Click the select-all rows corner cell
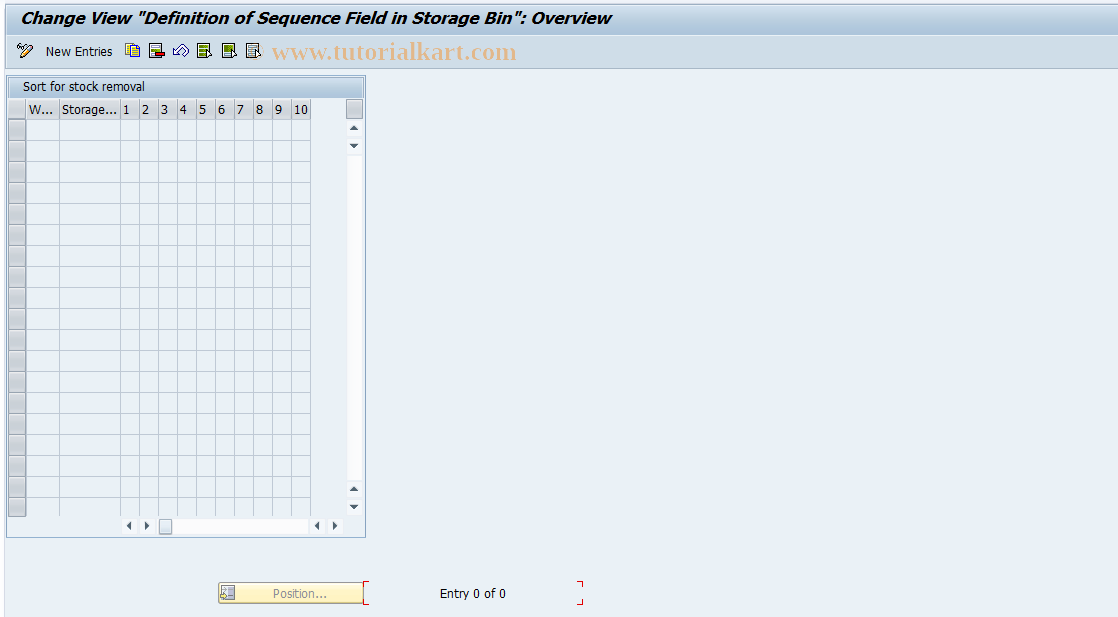 (x=17, y=109)
